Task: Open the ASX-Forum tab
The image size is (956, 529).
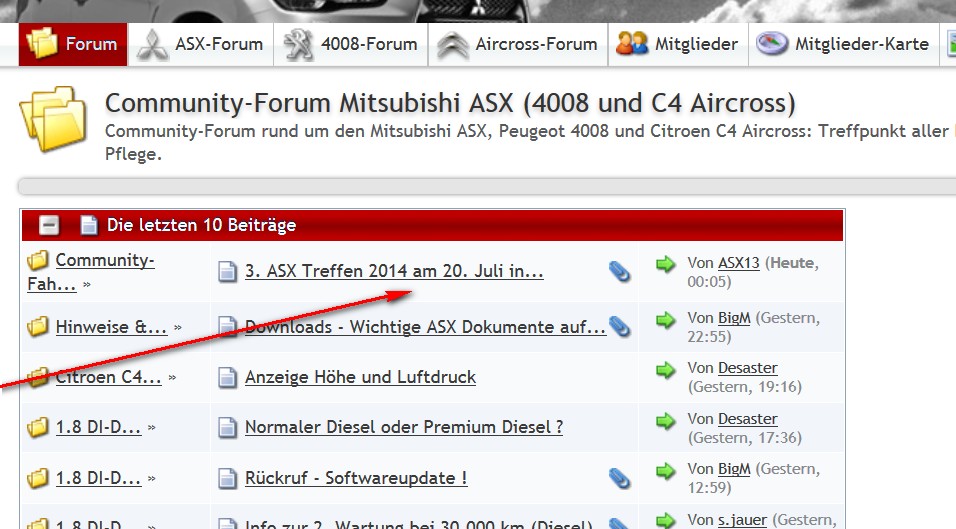Action: [x=201, y=44]
